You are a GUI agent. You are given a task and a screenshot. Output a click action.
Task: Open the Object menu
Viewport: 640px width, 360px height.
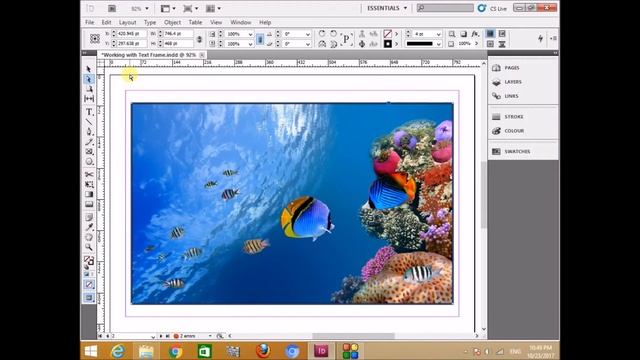172,22
